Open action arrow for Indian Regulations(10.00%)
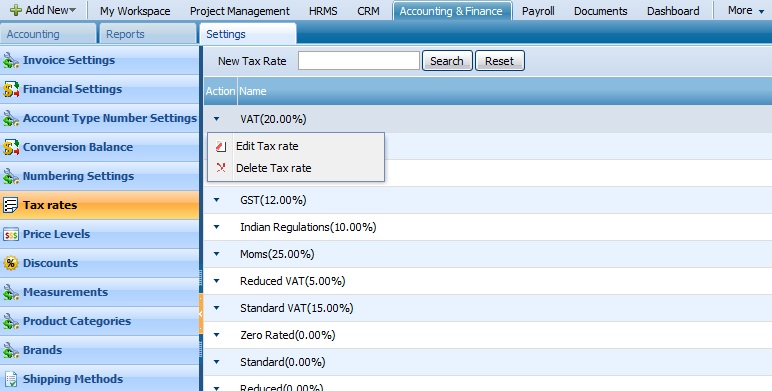 (216, 227)
